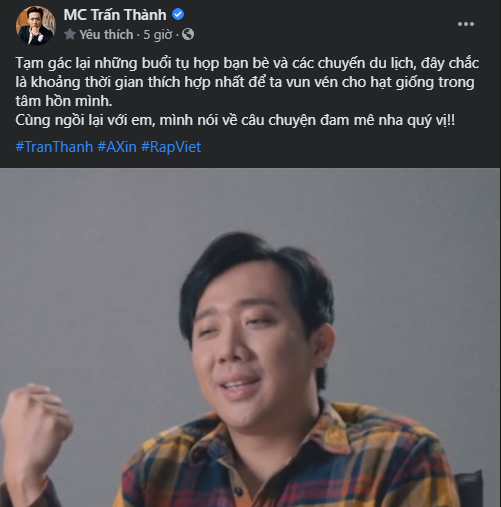This screenshot has height=507, width=501.
Task: Click the Yêu thích label text
Action: (x=106, y=34)
